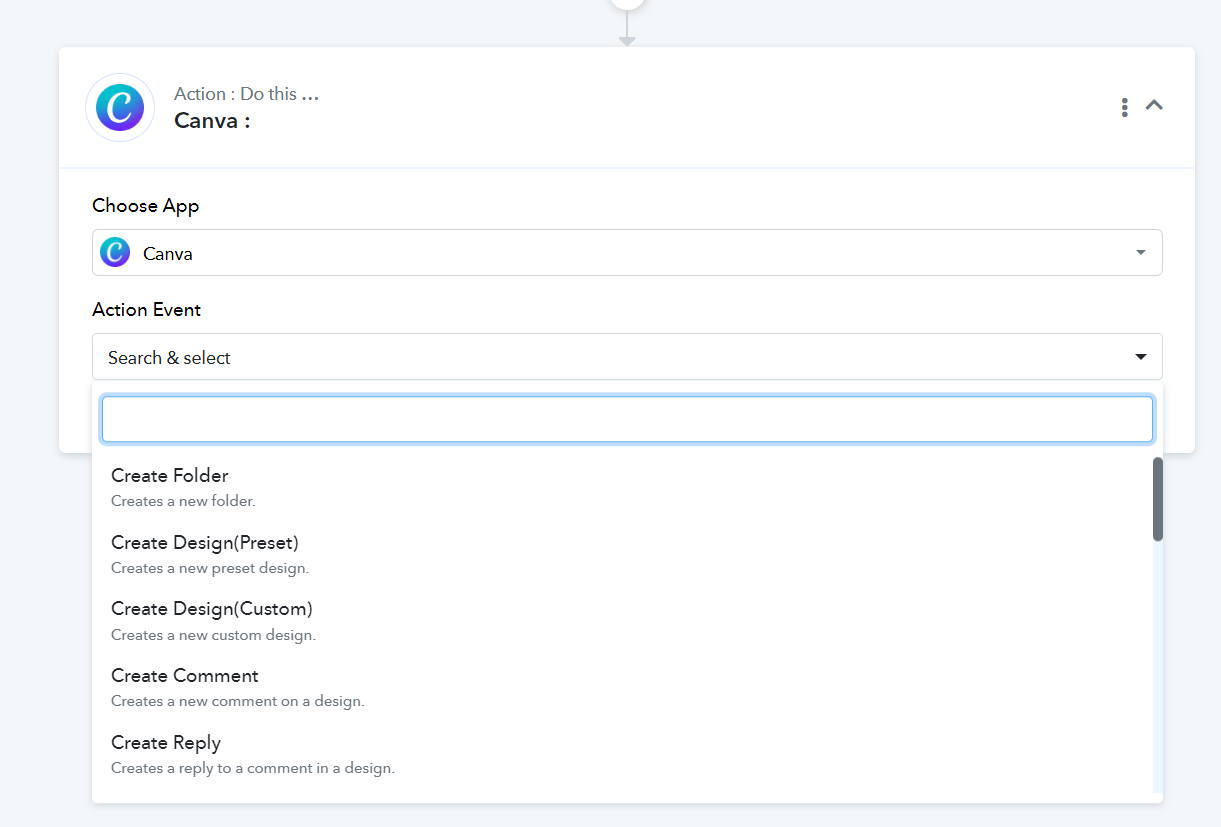Open the Choose App dropdown field
Screen dimensions: 1221x827
(x=626, y=253)
